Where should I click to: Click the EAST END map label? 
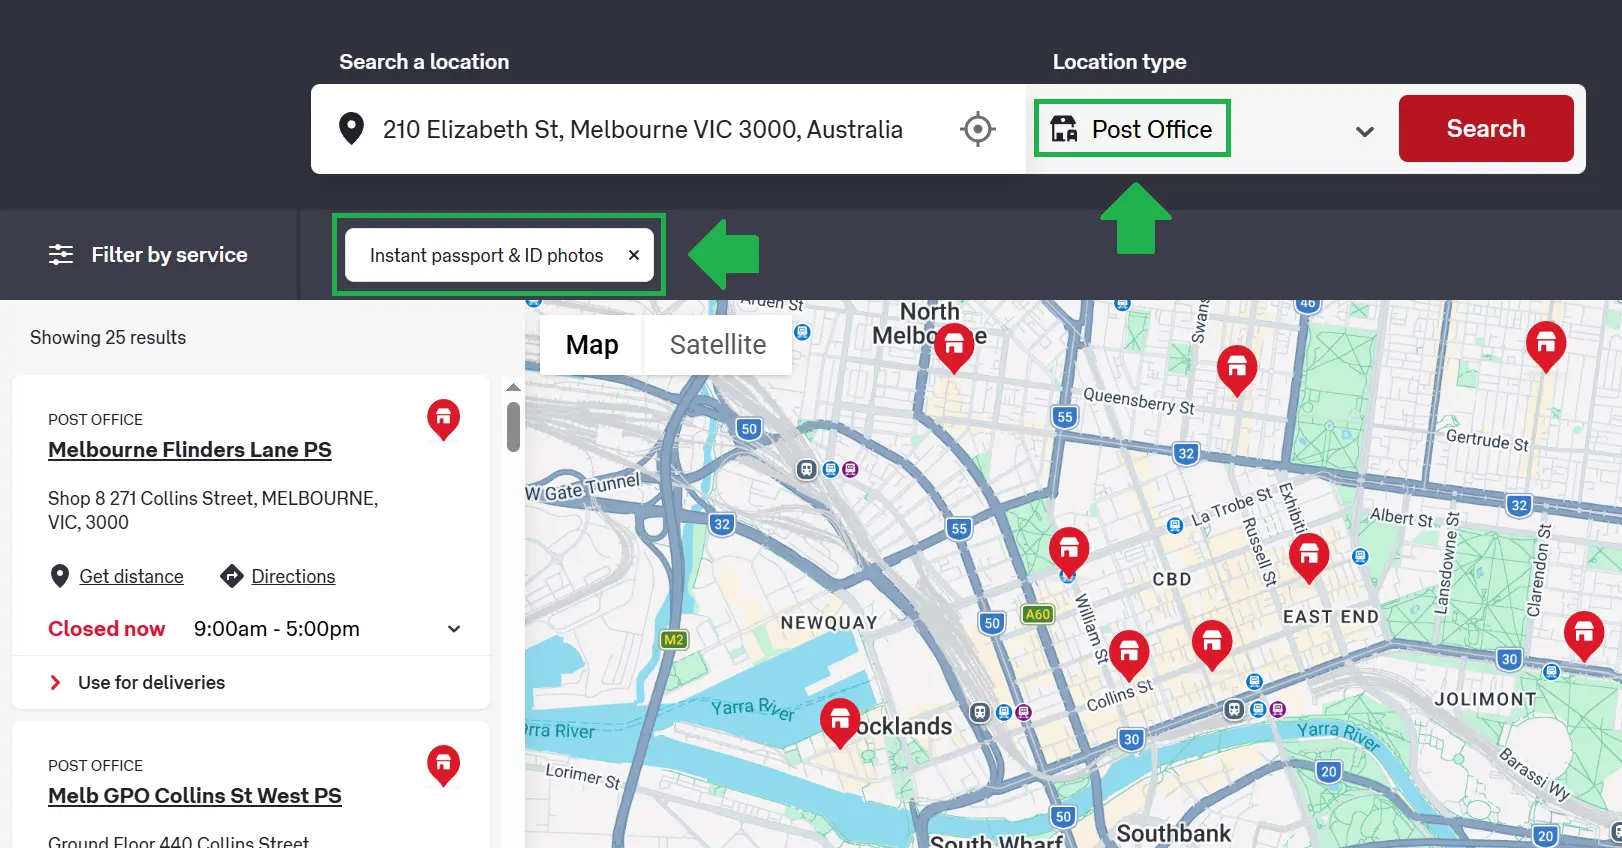1331,617
